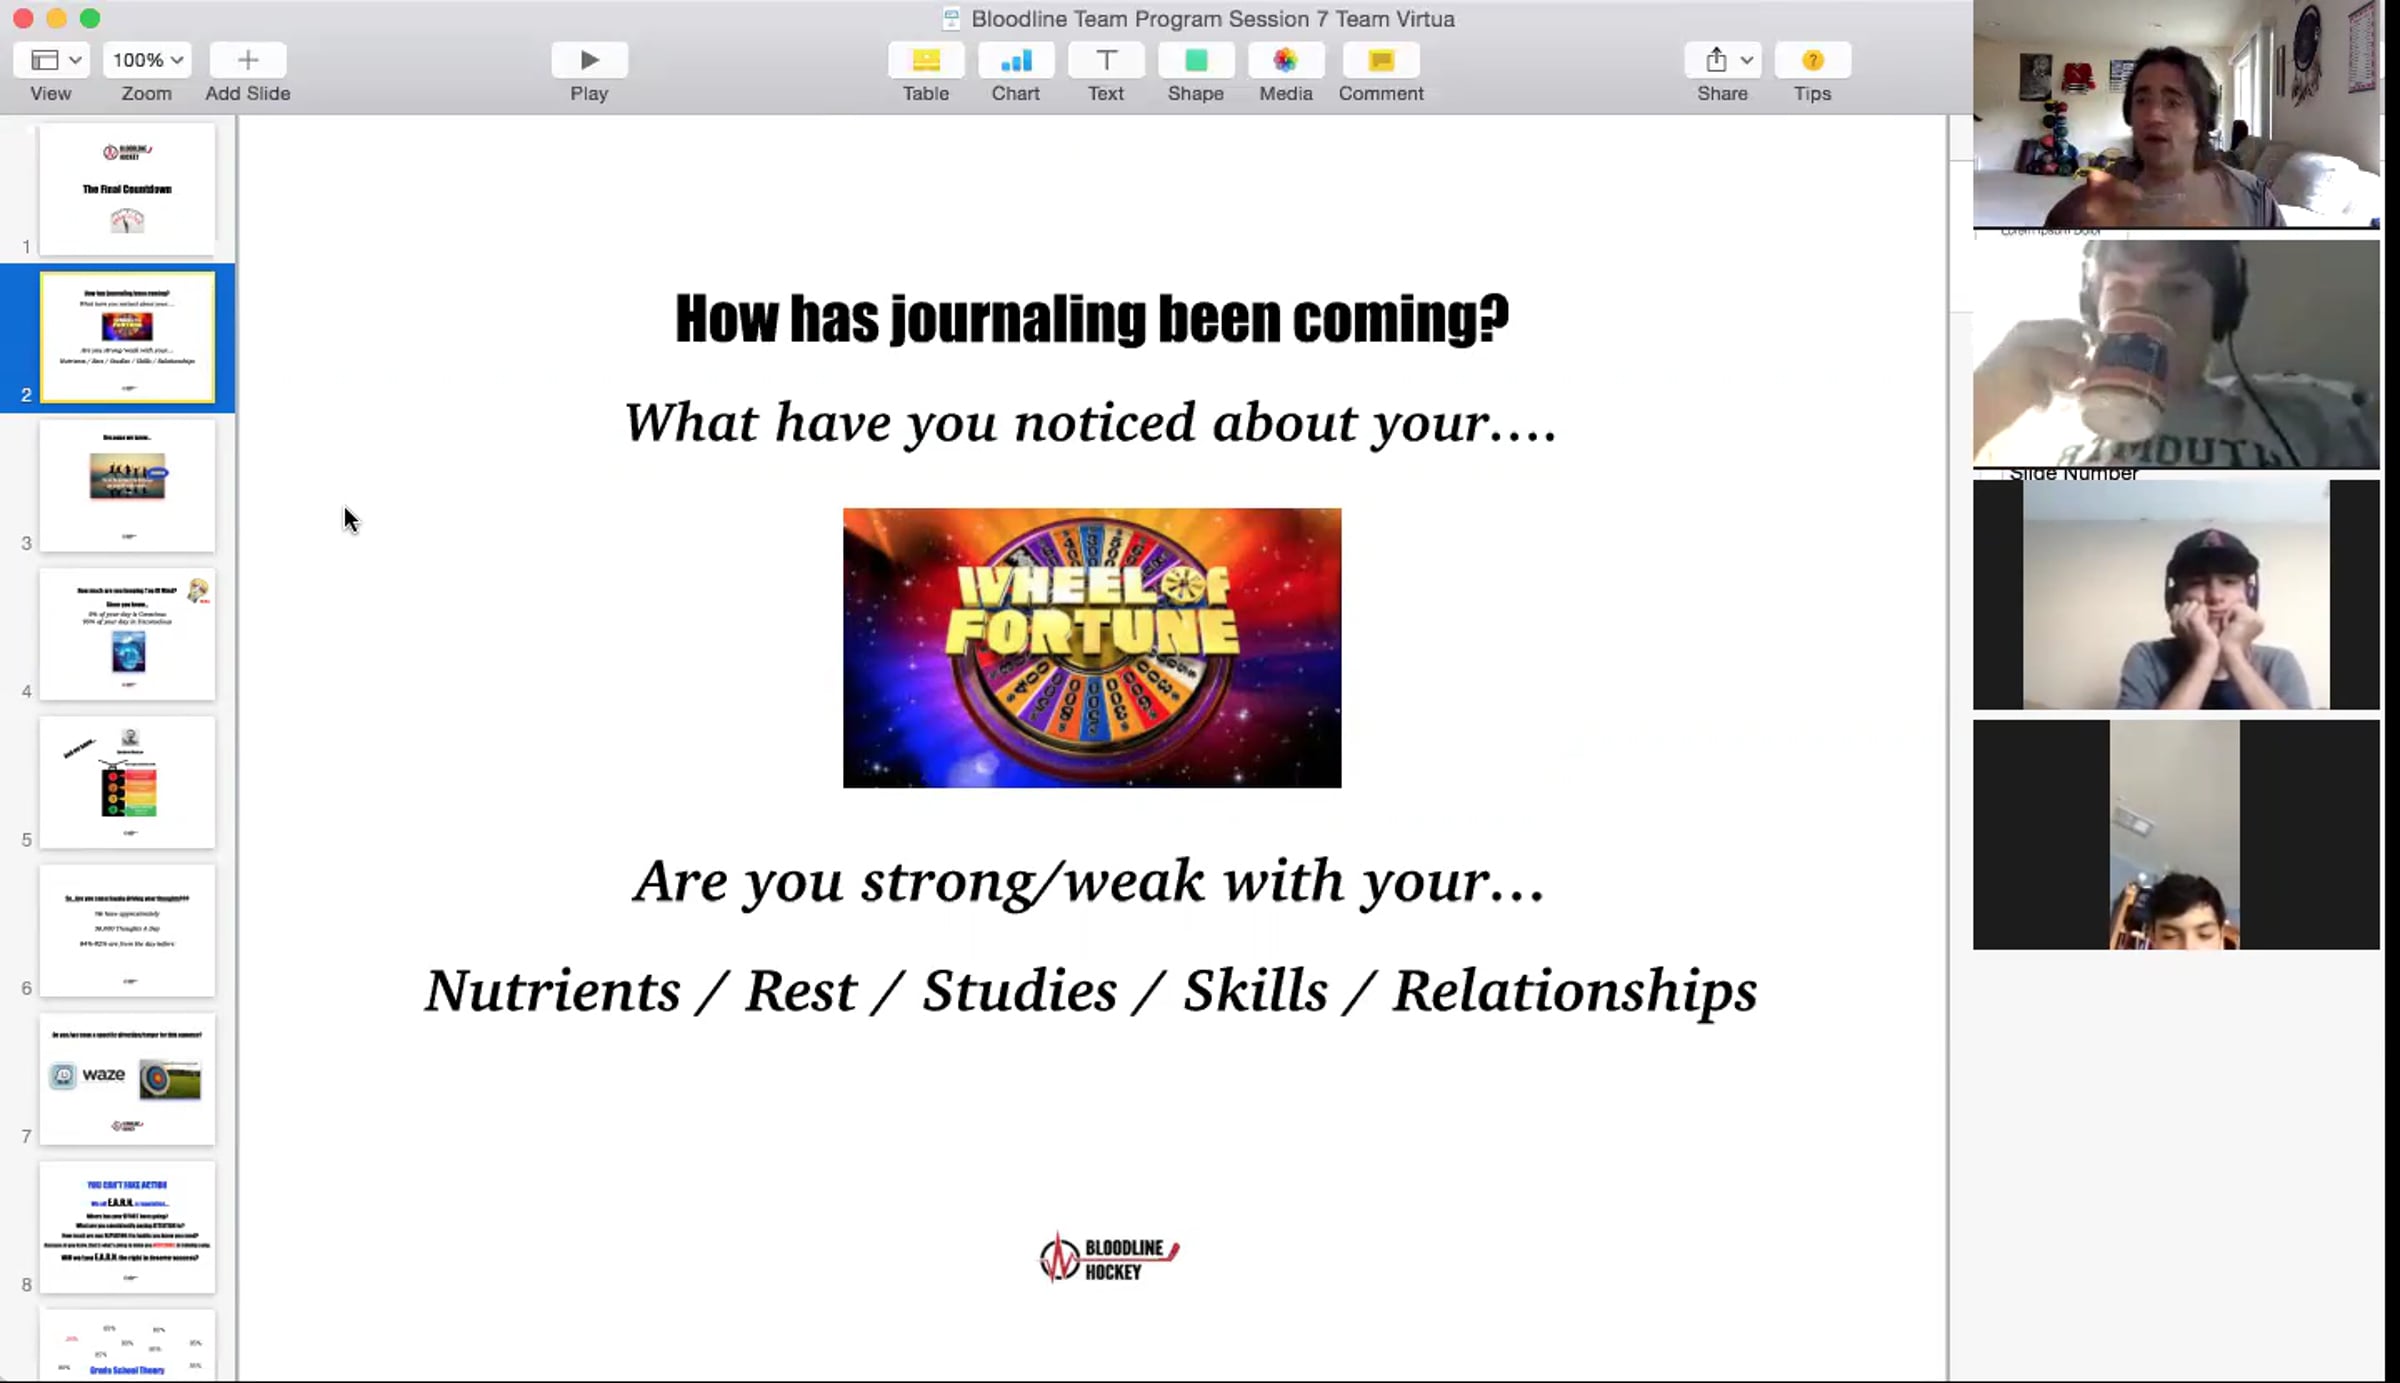Click the Add Slide plus button
Image resolution: width=2400 pixels, height=1383 pixels.
click(248, 60)
